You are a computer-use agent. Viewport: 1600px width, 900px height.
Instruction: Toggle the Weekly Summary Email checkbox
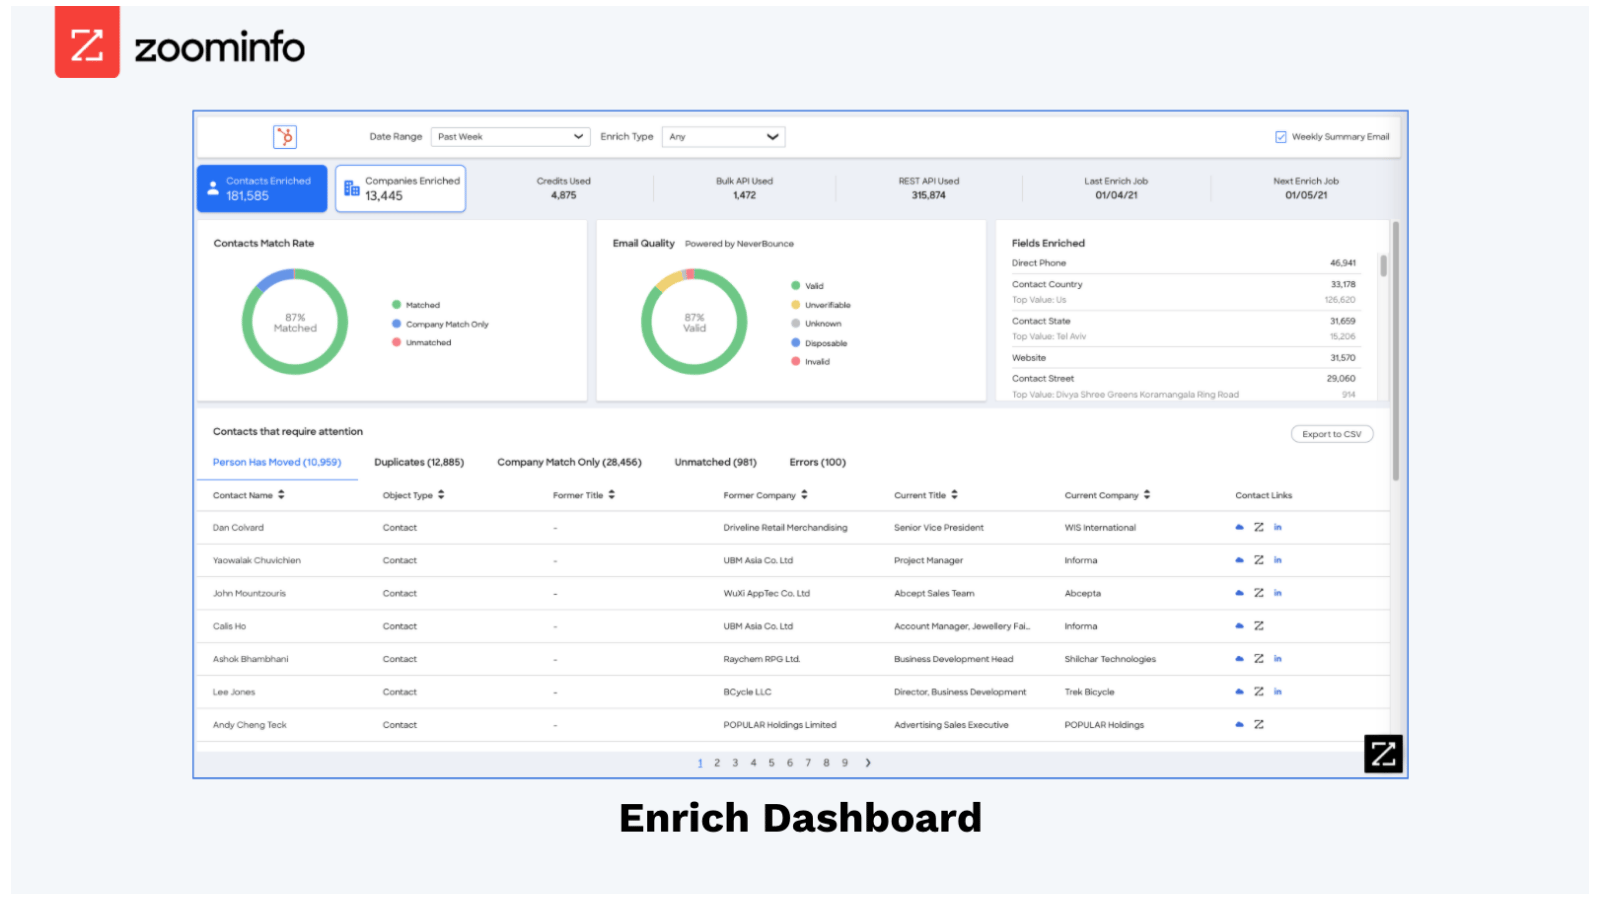click(1280, 137)
